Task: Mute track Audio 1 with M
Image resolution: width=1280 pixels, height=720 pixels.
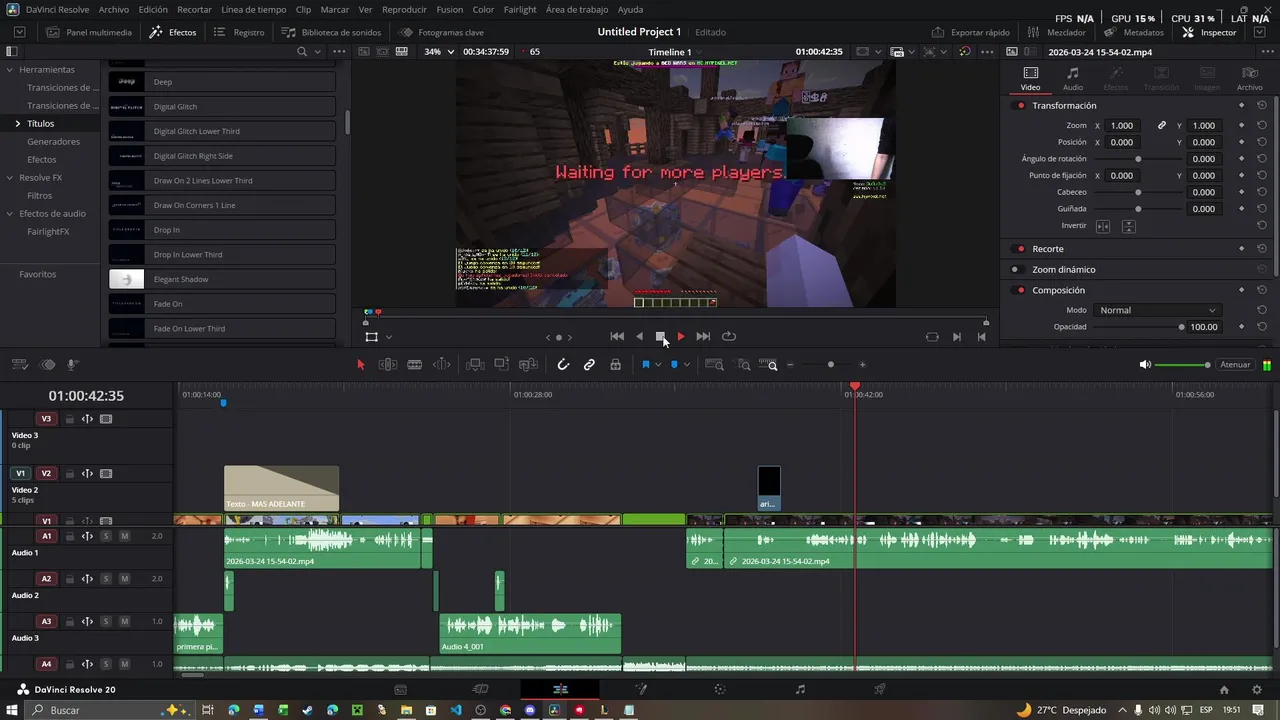Action: pos(124,537)
